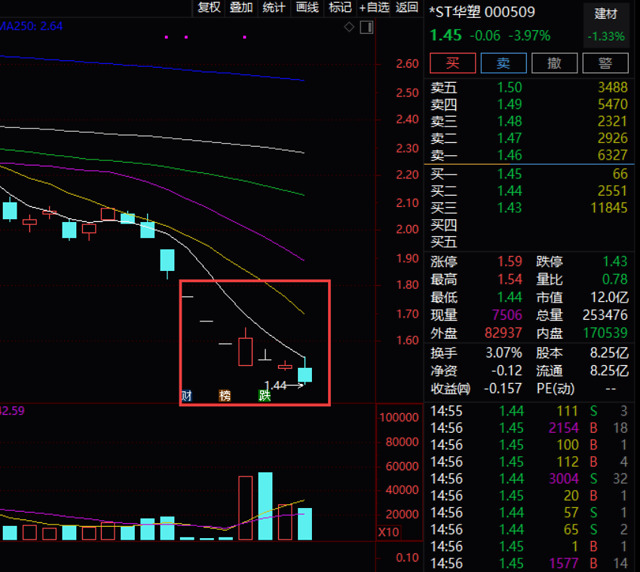The image size is (640, 572).
Task: Select the 卖一 price 1.46 row
Action: coord(529,155)
